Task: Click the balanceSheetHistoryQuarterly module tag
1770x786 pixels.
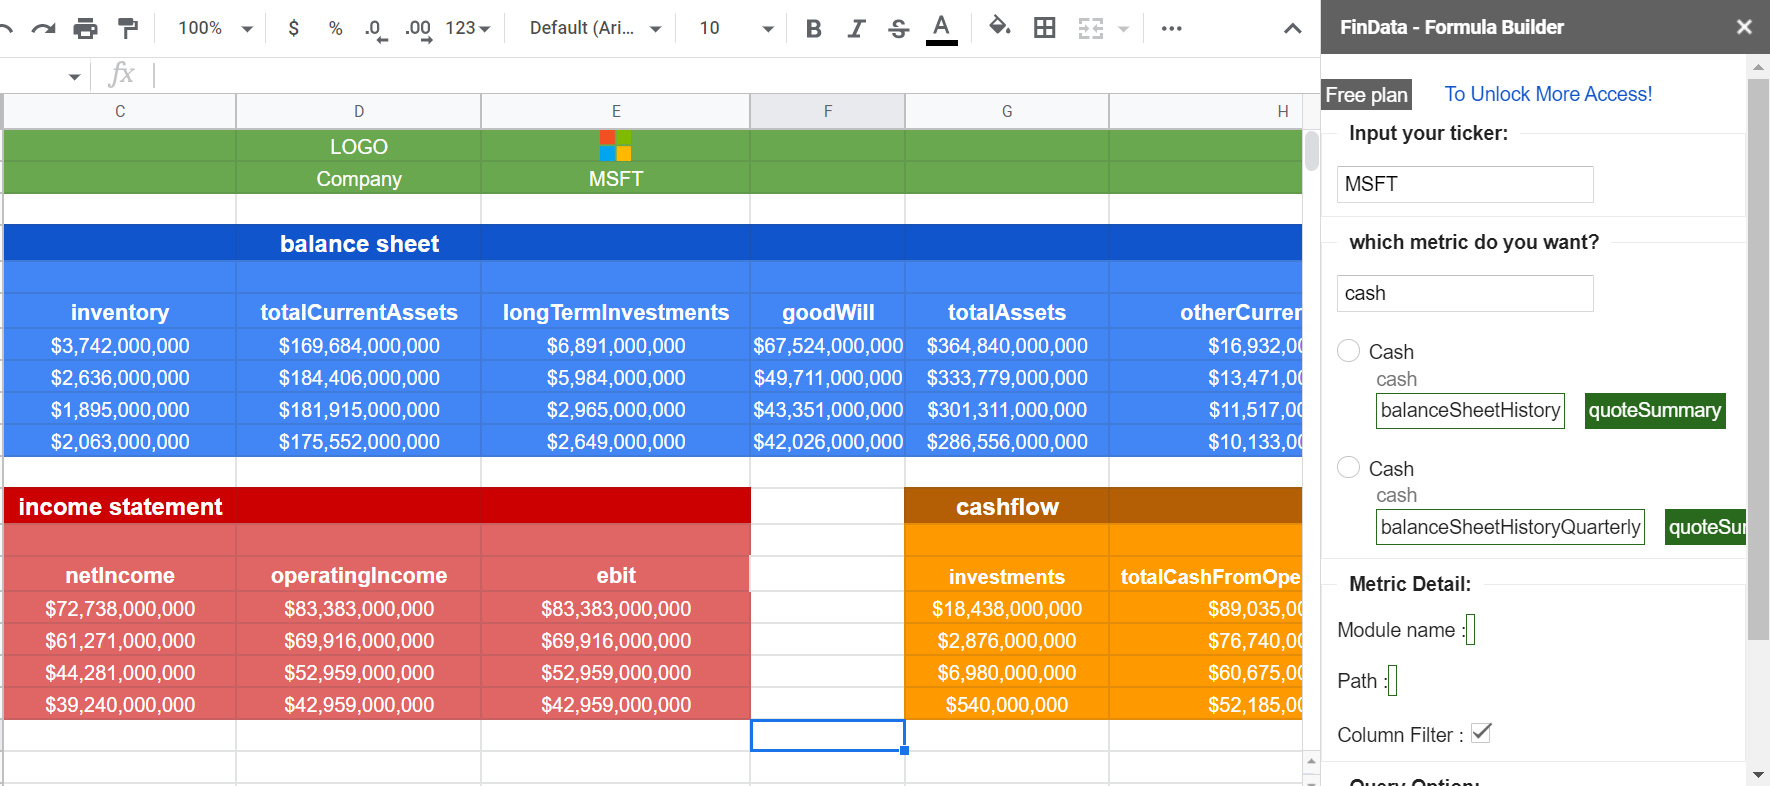Action: (1510, 527)
